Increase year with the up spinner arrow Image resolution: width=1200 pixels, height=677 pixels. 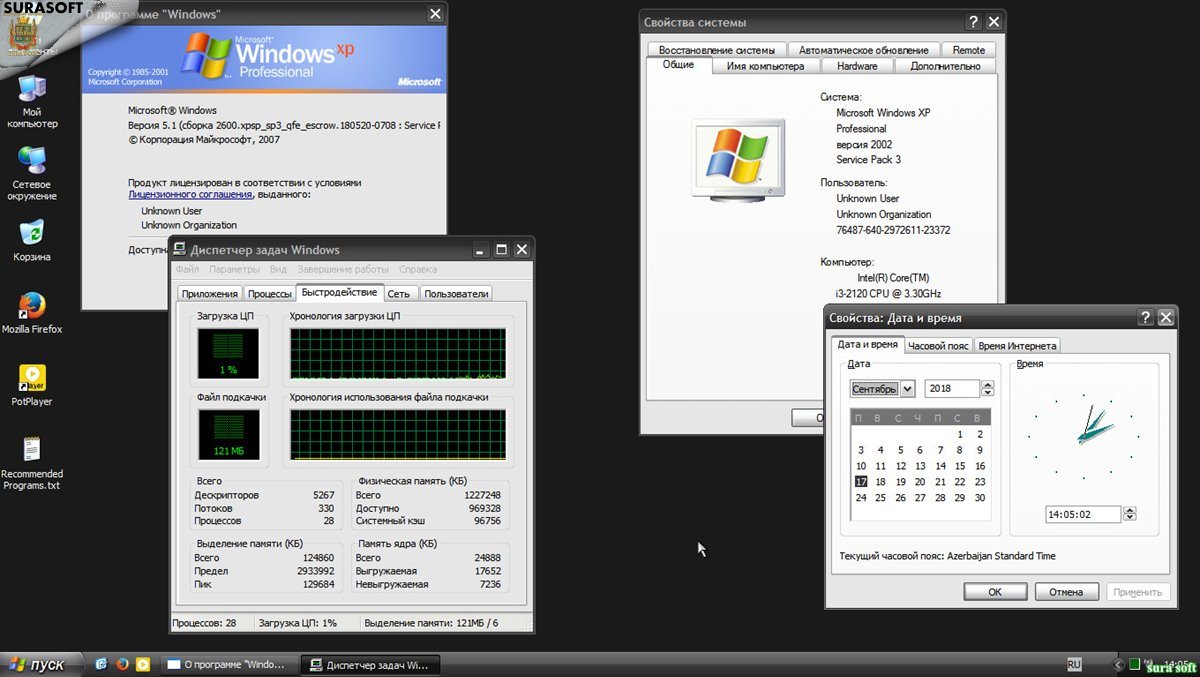click(988, 385)
